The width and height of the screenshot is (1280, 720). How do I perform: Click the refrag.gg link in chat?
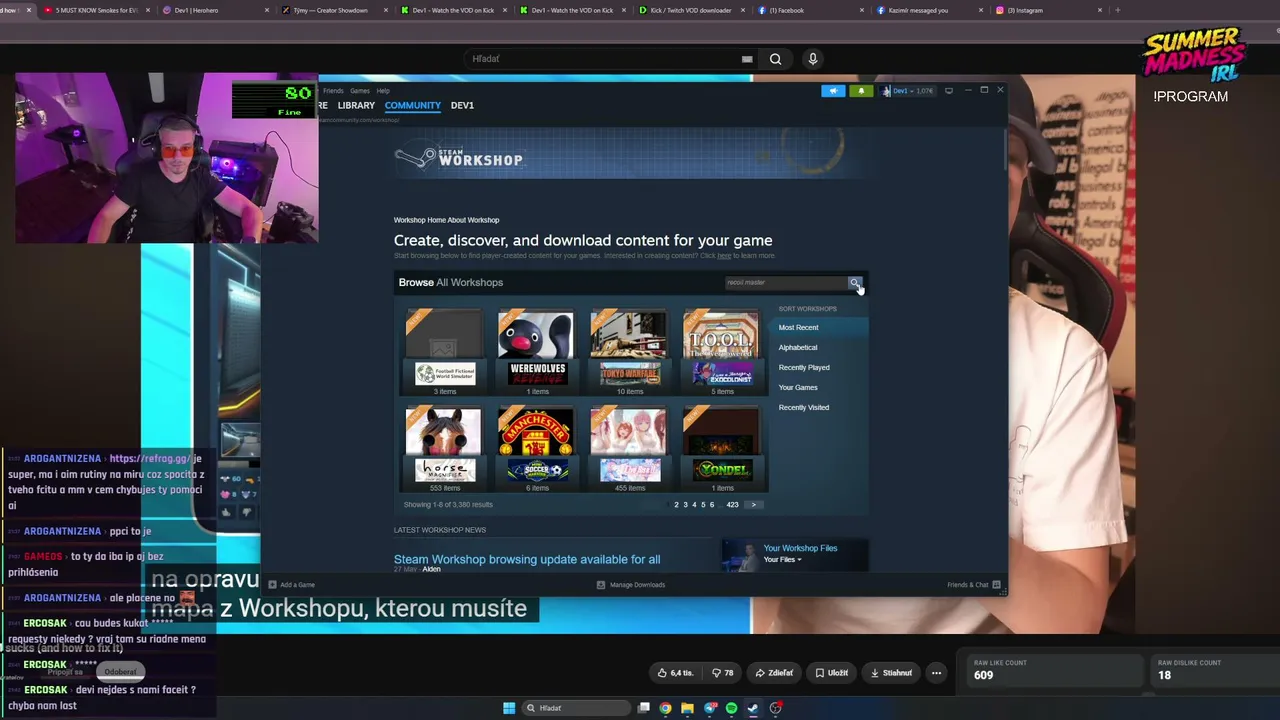[x=149, y=458]
